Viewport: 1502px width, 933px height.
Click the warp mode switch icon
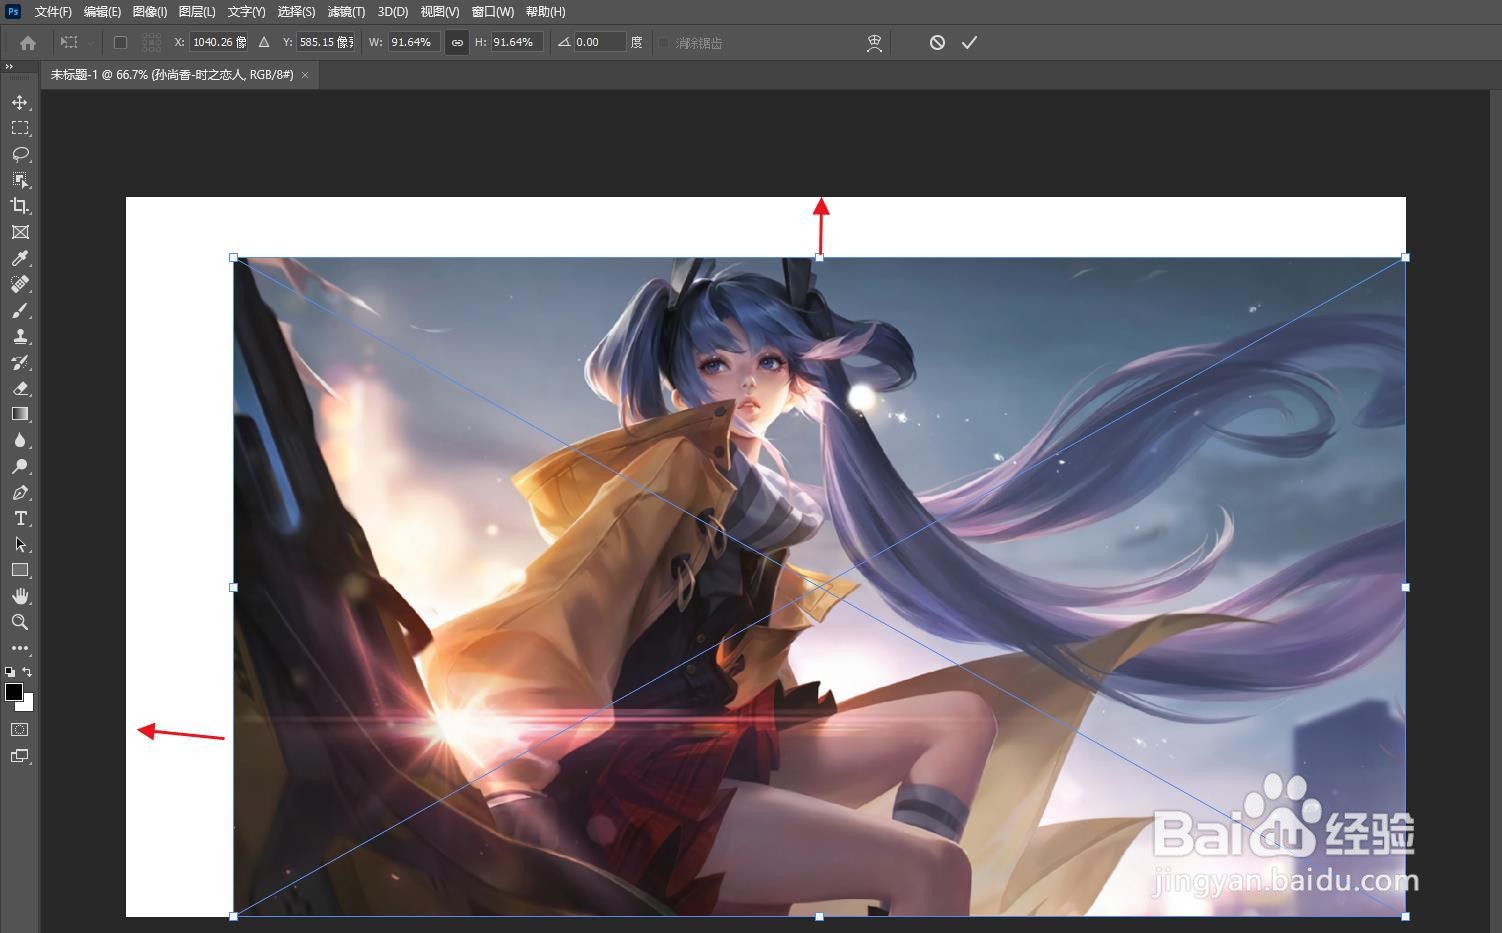874,43
